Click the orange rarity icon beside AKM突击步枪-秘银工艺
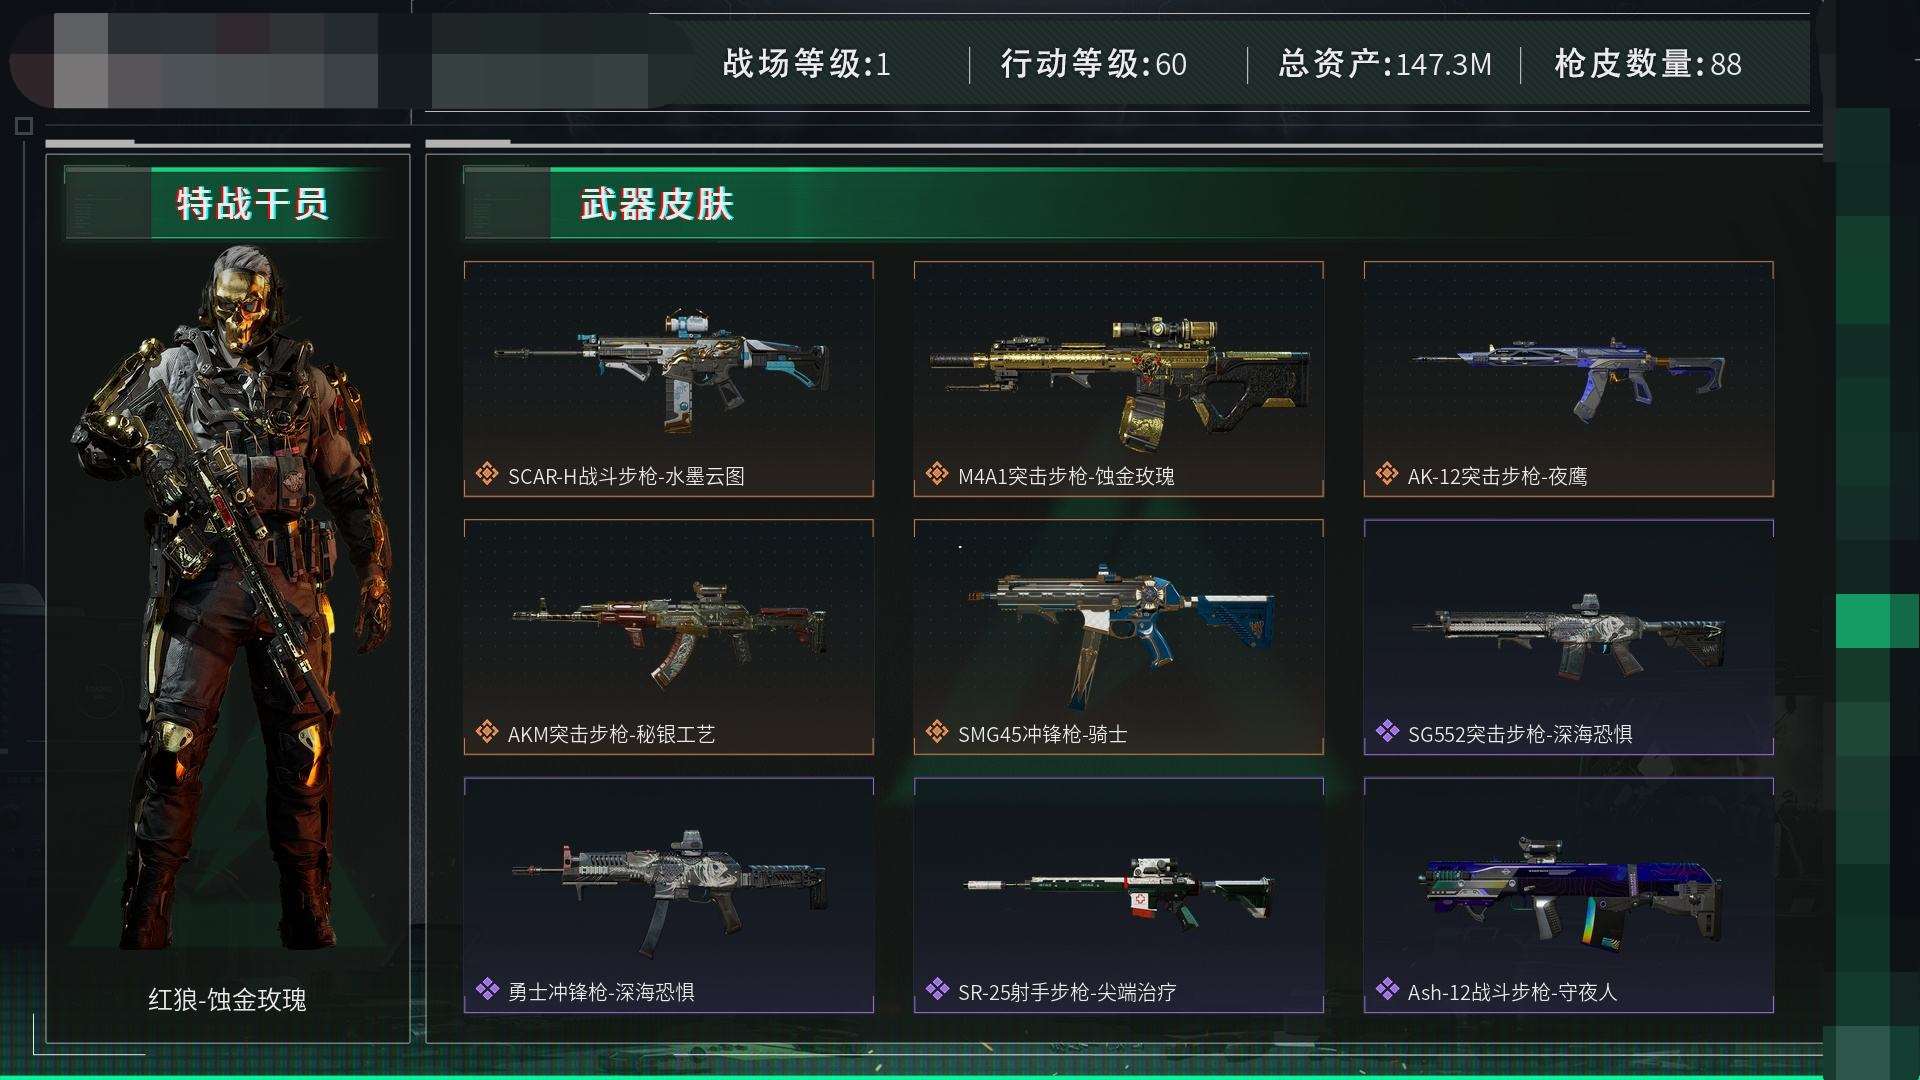Image resolution: width=1920 pixels, height=1080 pixels. pos(487,732)
